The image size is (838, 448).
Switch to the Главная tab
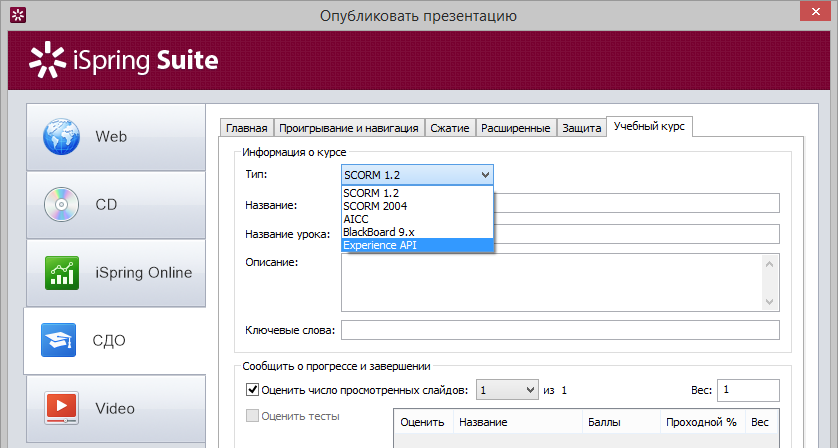tap(246, 128)
